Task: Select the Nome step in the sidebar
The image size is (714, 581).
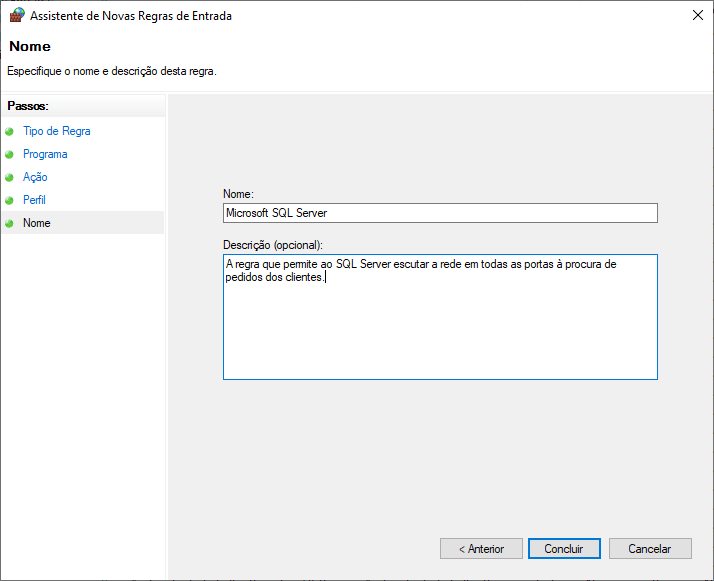Action: click(37, 223)
